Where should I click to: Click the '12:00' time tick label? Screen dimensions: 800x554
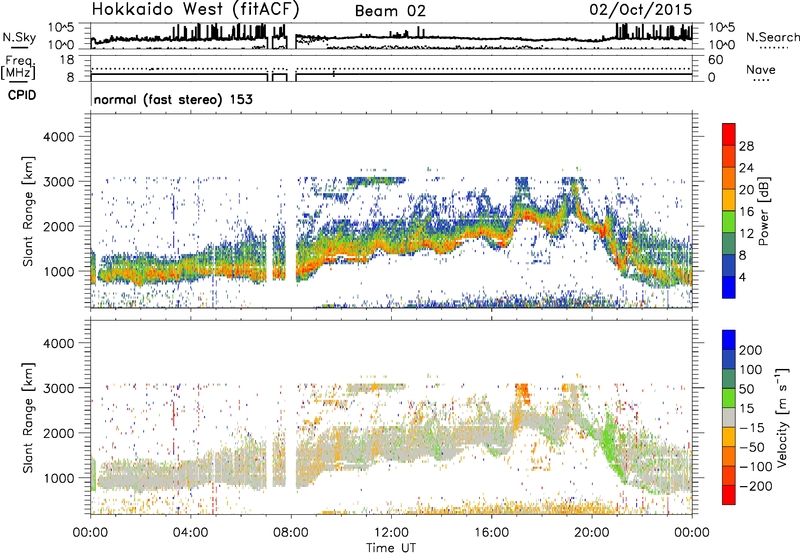tap(391, 533)
